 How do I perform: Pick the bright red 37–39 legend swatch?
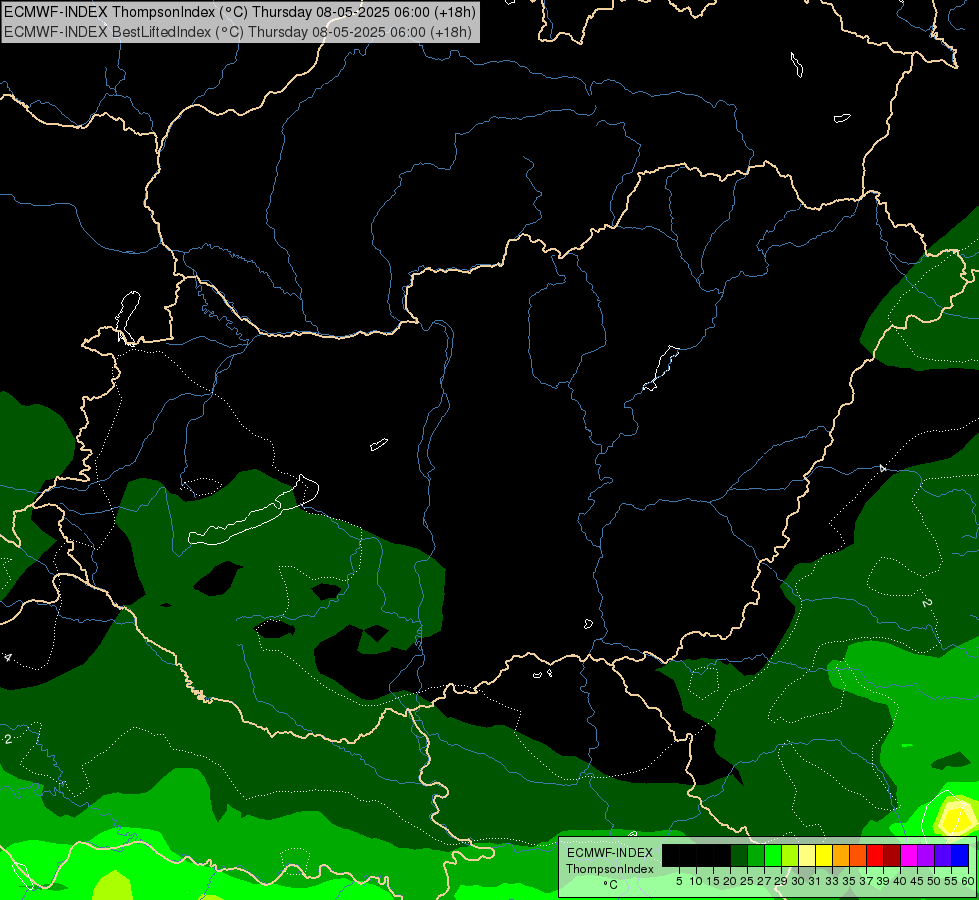[x=875, y=856]
